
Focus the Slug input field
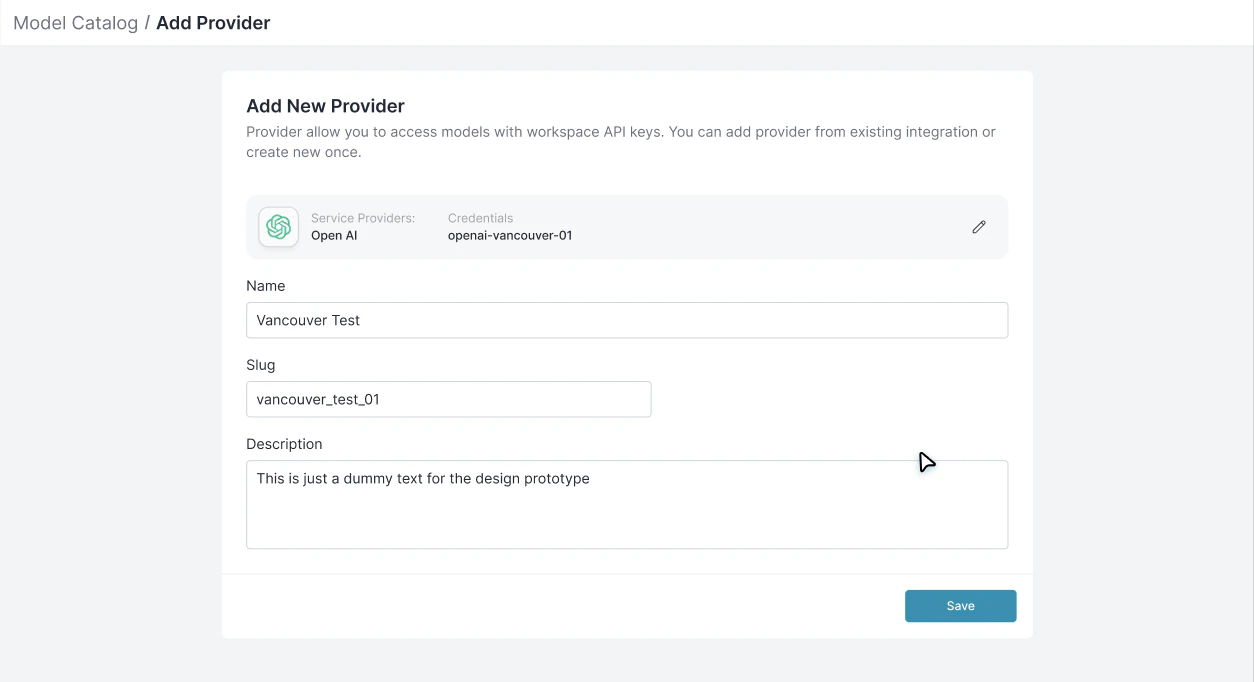point(448,399)
